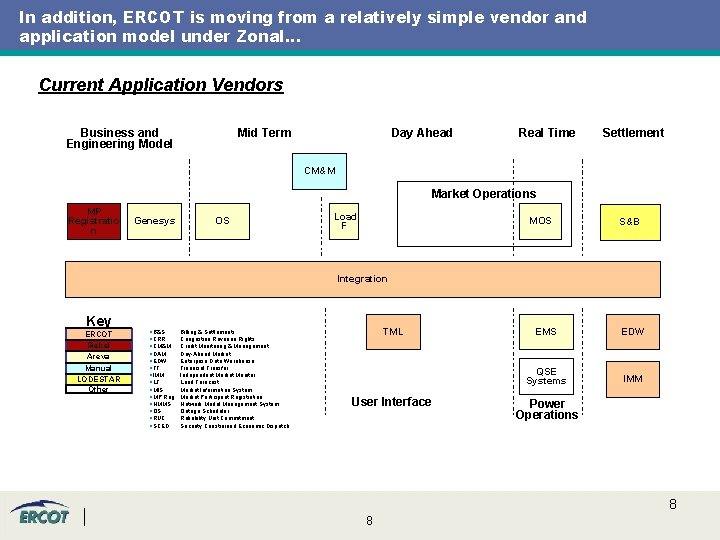720x540 pixels.
Task: Click the QSE Systems box
Action: (x=546, y=377)
